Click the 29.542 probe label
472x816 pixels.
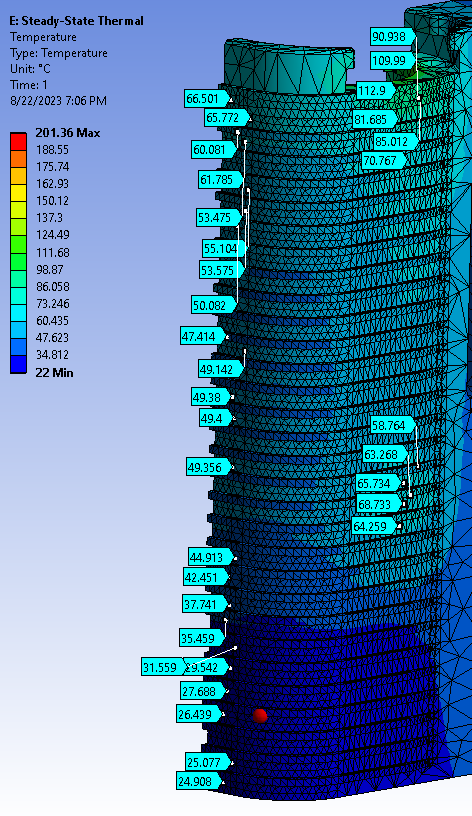pos(206,667)
